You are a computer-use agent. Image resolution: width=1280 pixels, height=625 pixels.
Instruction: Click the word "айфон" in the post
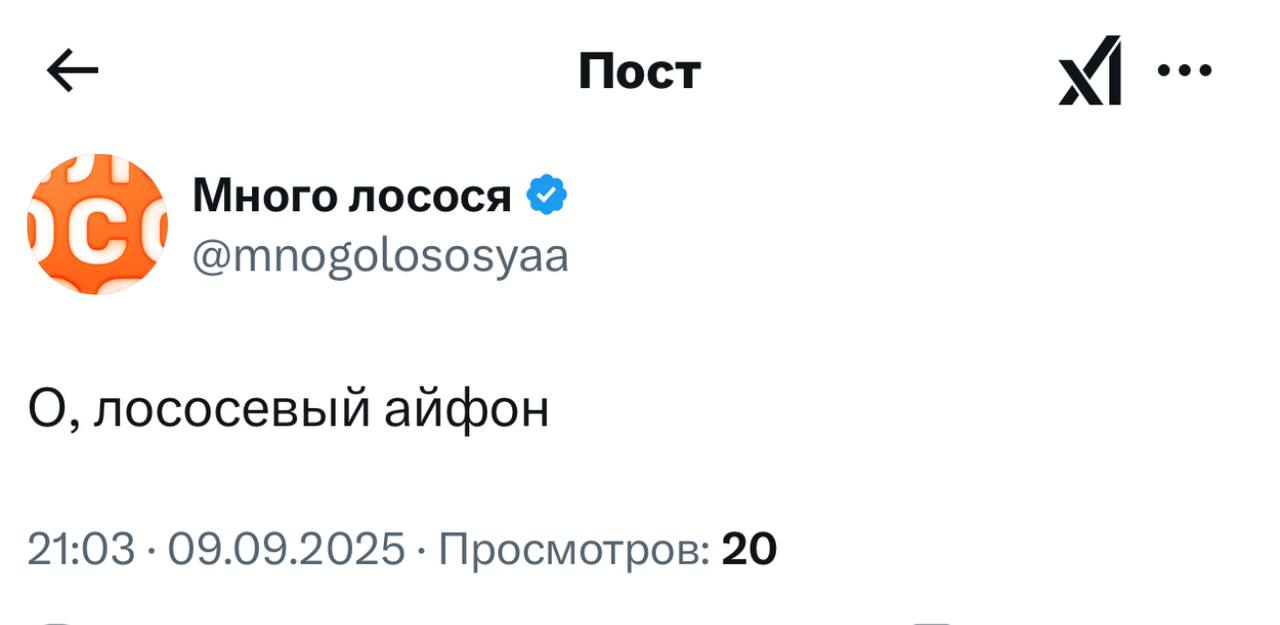(x=467, y=410)
